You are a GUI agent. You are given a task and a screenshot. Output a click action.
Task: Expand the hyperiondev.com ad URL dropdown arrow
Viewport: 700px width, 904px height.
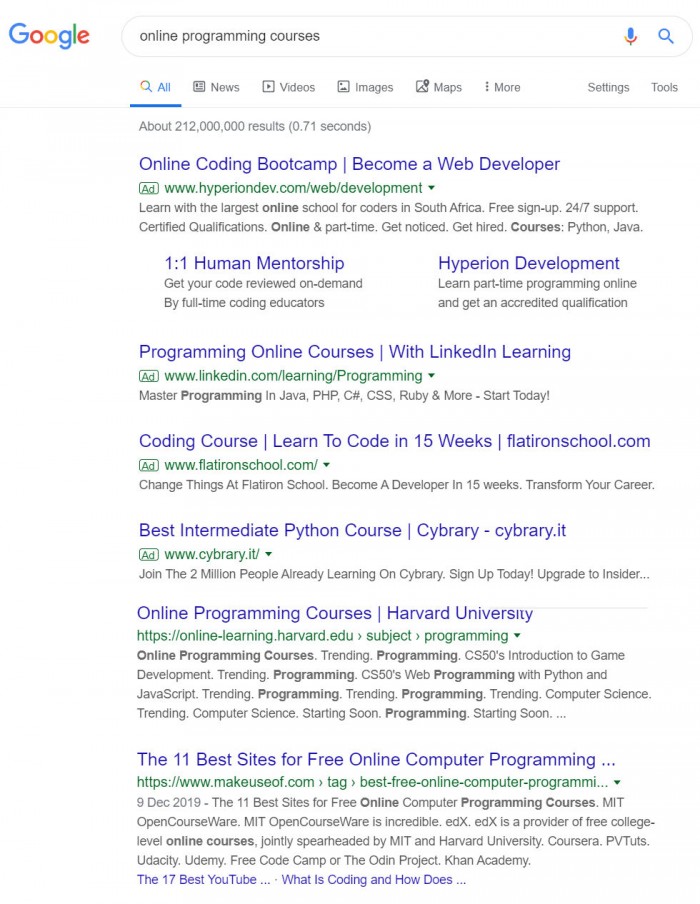[432, 188]
